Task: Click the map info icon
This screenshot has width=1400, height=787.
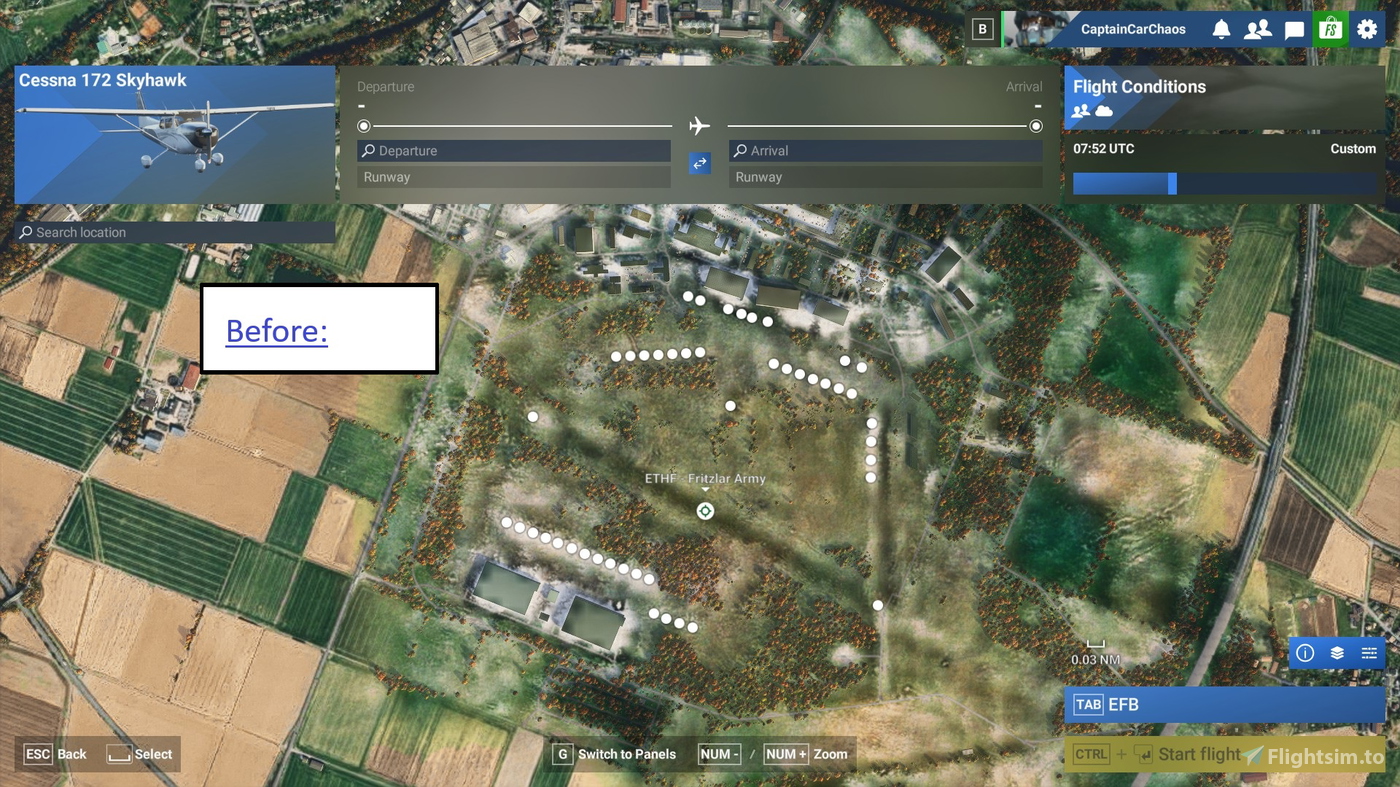Action: 1305,653
